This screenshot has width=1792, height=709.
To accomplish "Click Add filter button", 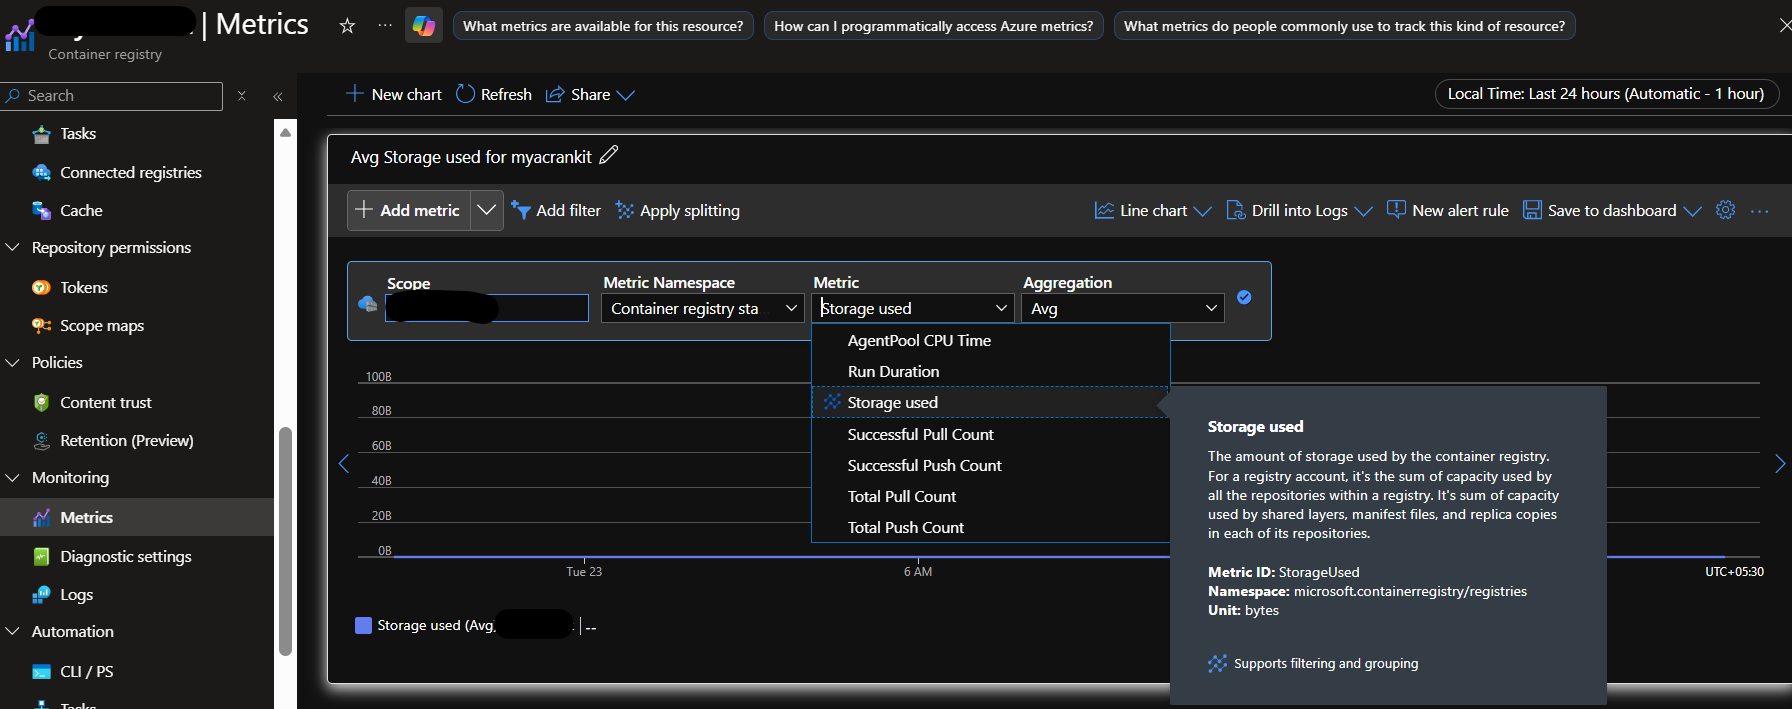I will click(556, 210).
